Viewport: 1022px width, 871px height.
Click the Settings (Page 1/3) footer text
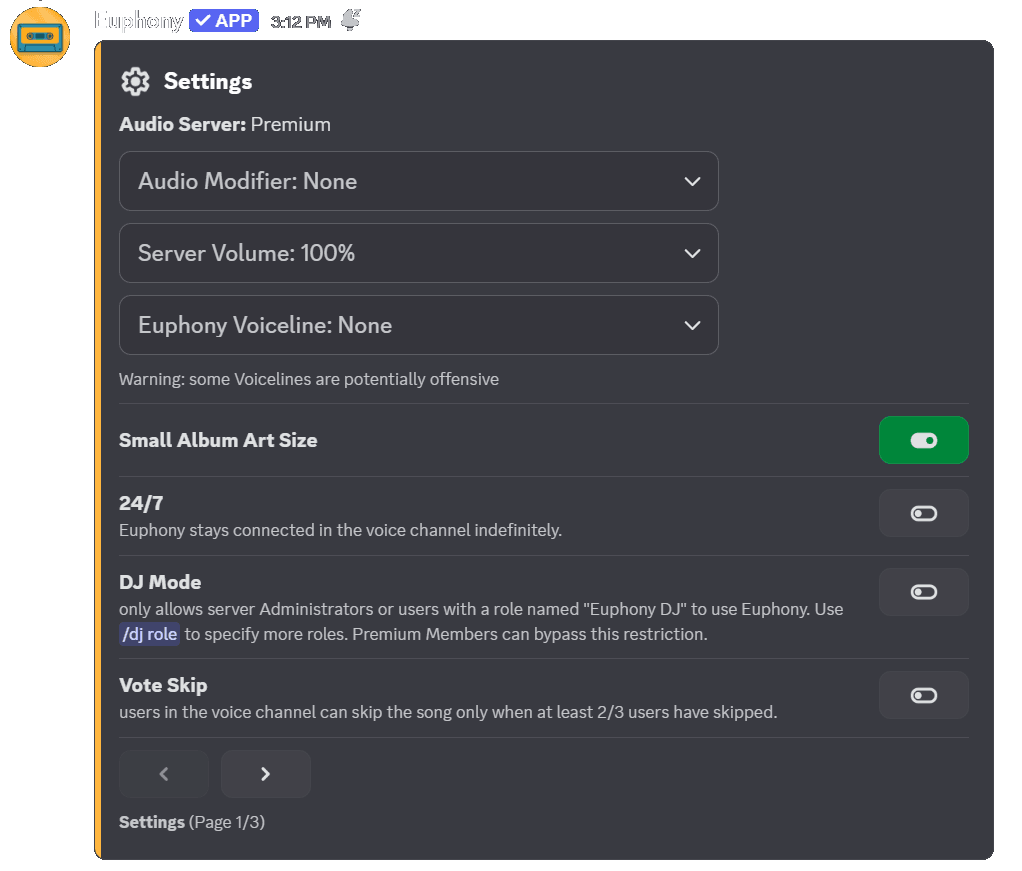pos(192,822)
